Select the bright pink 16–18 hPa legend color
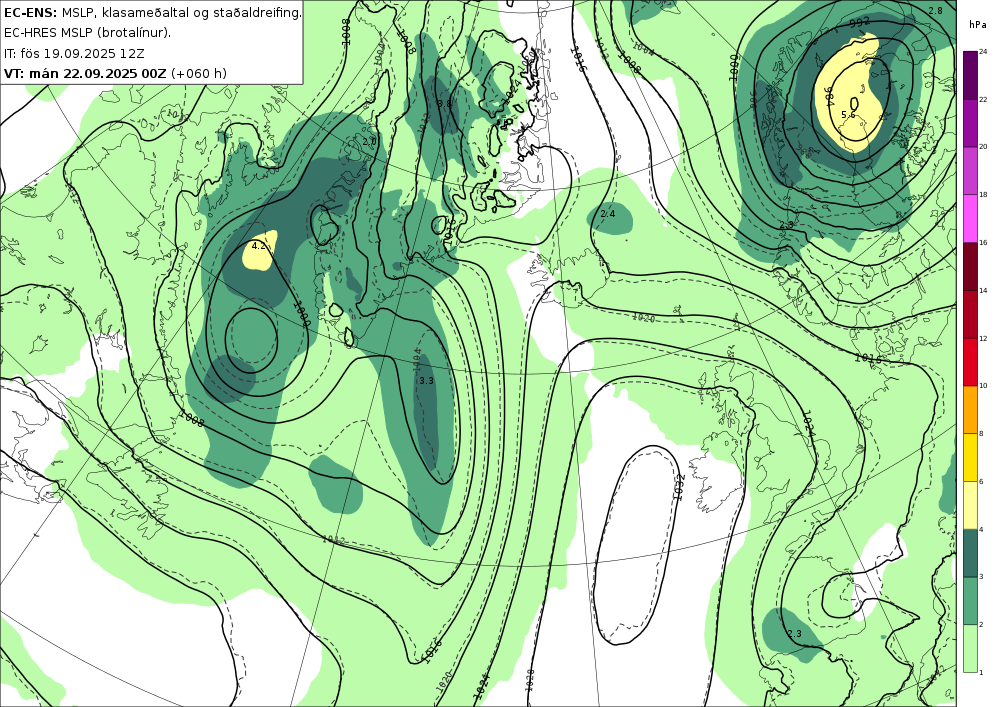 970,218
